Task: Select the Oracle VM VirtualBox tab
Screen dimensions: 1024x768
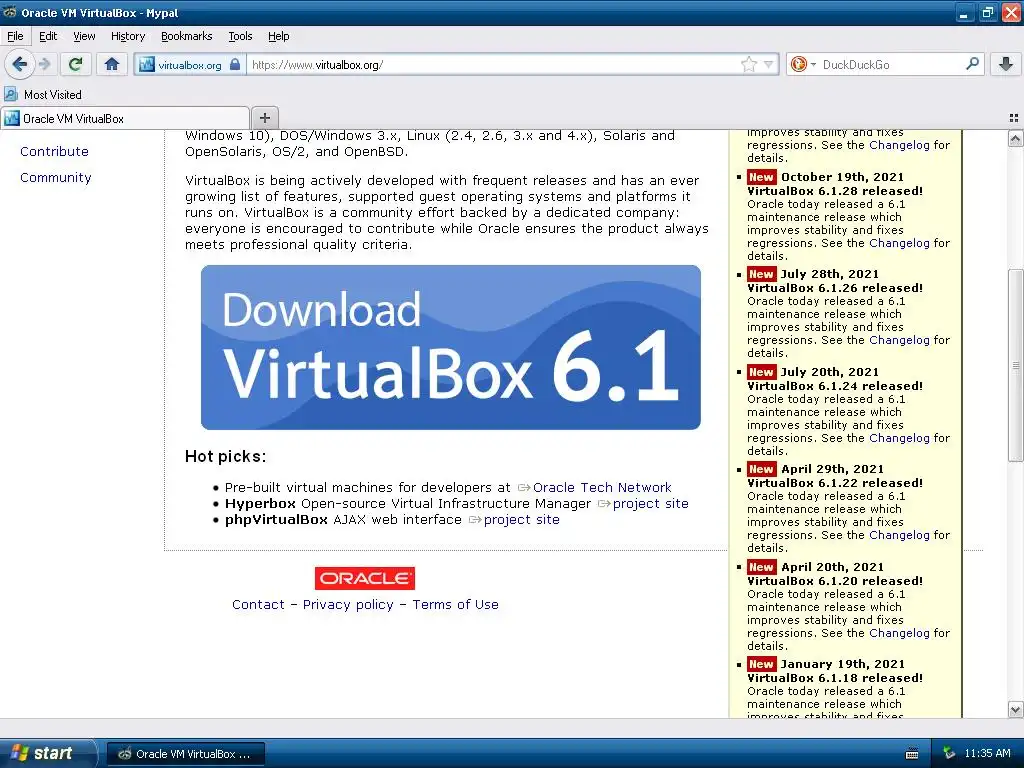Action: [125, 118]
